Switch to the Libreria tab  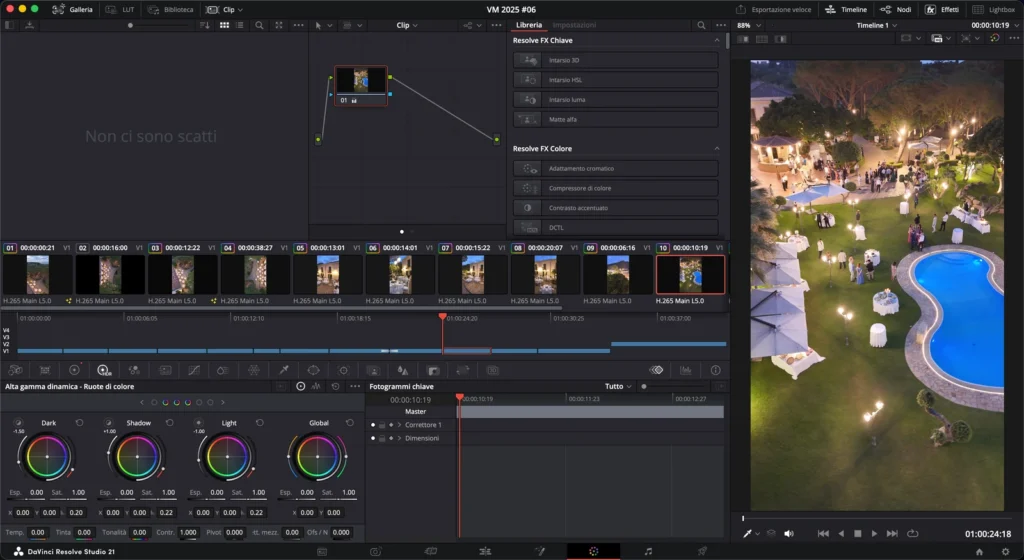(x=528, y=25)
